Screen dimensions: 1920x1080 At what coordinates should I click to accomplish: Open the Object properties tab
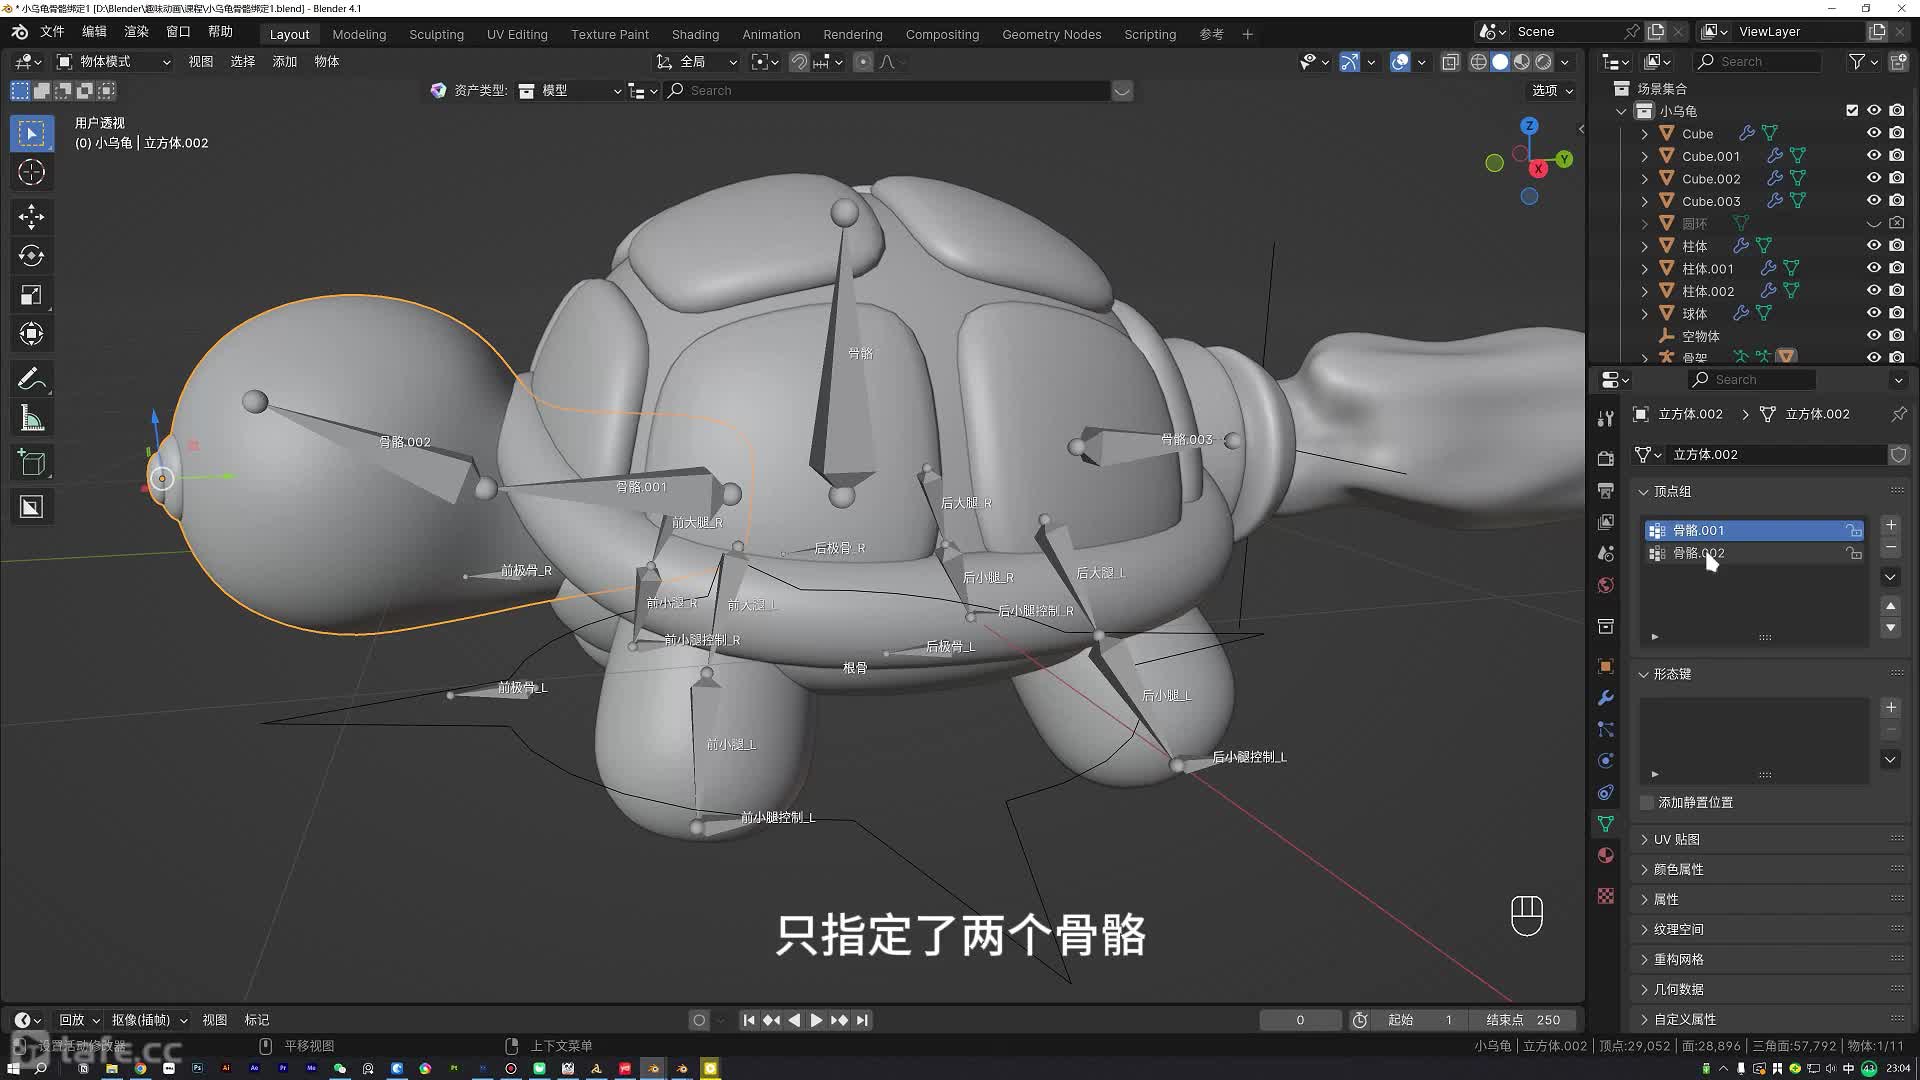coord(1606,666)
